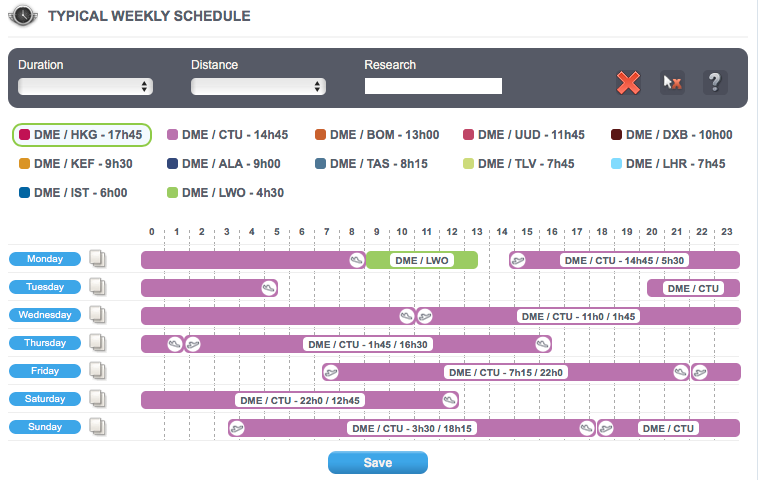The height and width of the screenshot is (480, 758).
Task: Click the green DME / LWO color swatch
Action: pyautogui.click(x=172, y=193)
